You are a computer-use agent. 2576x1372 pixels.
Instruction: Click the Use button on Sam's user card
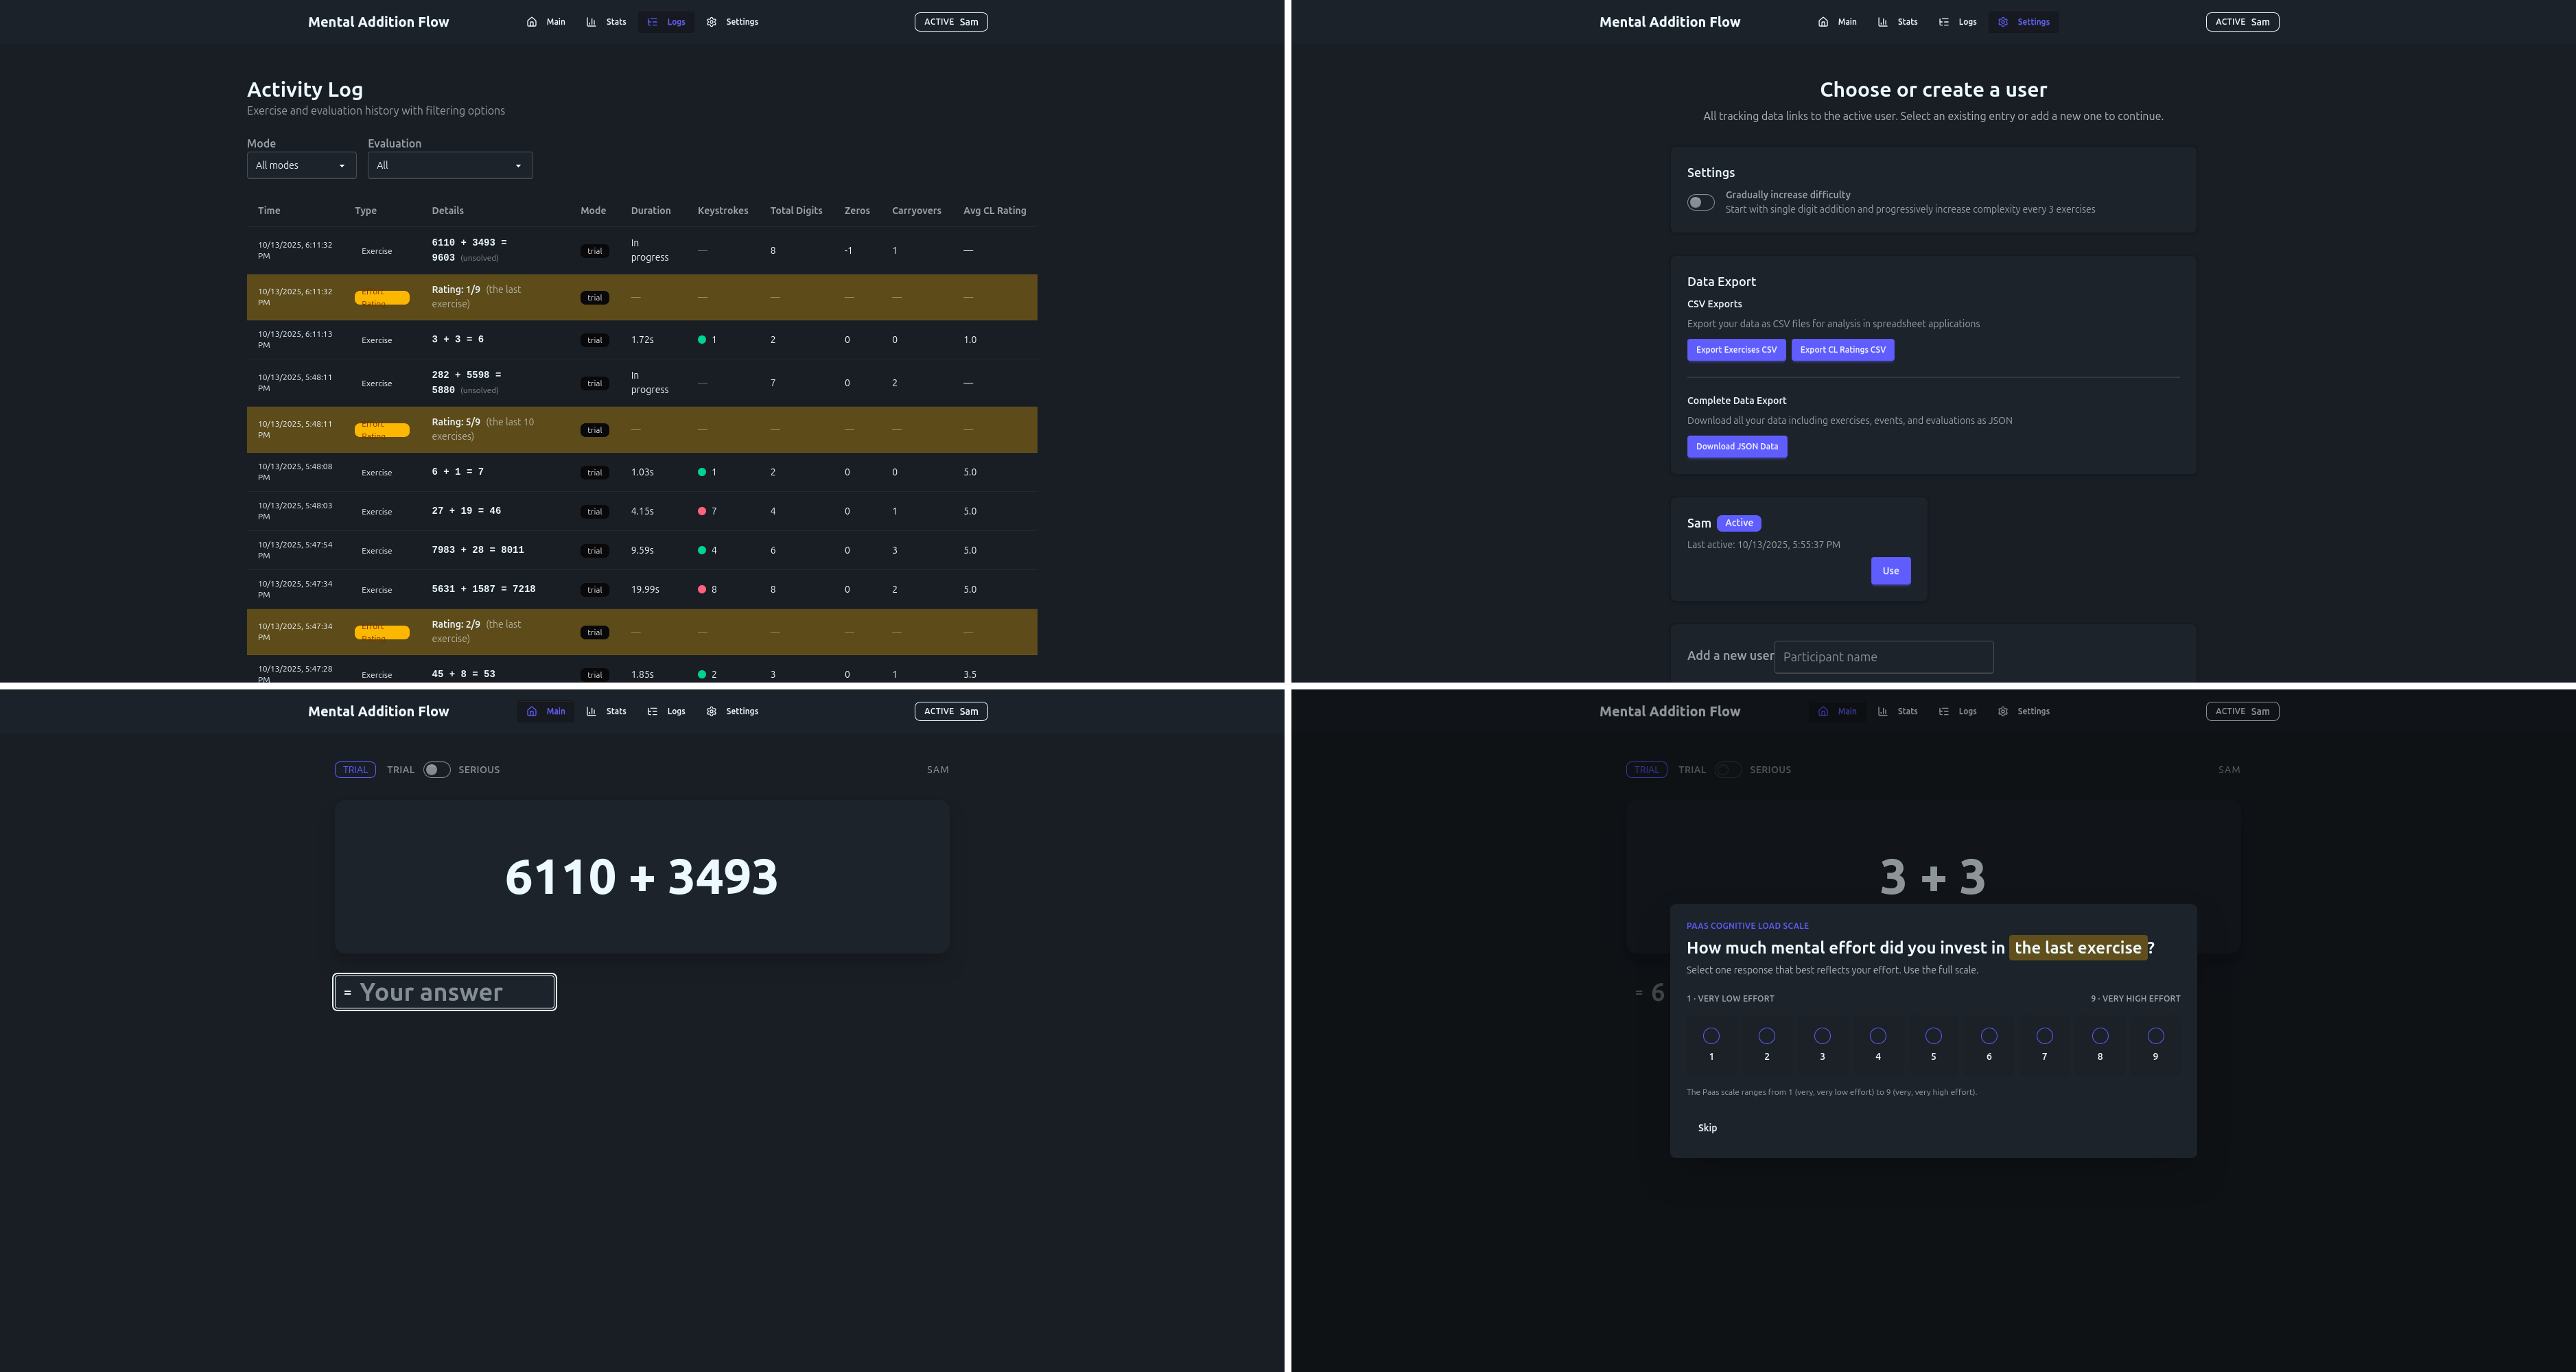[1890, 571]
